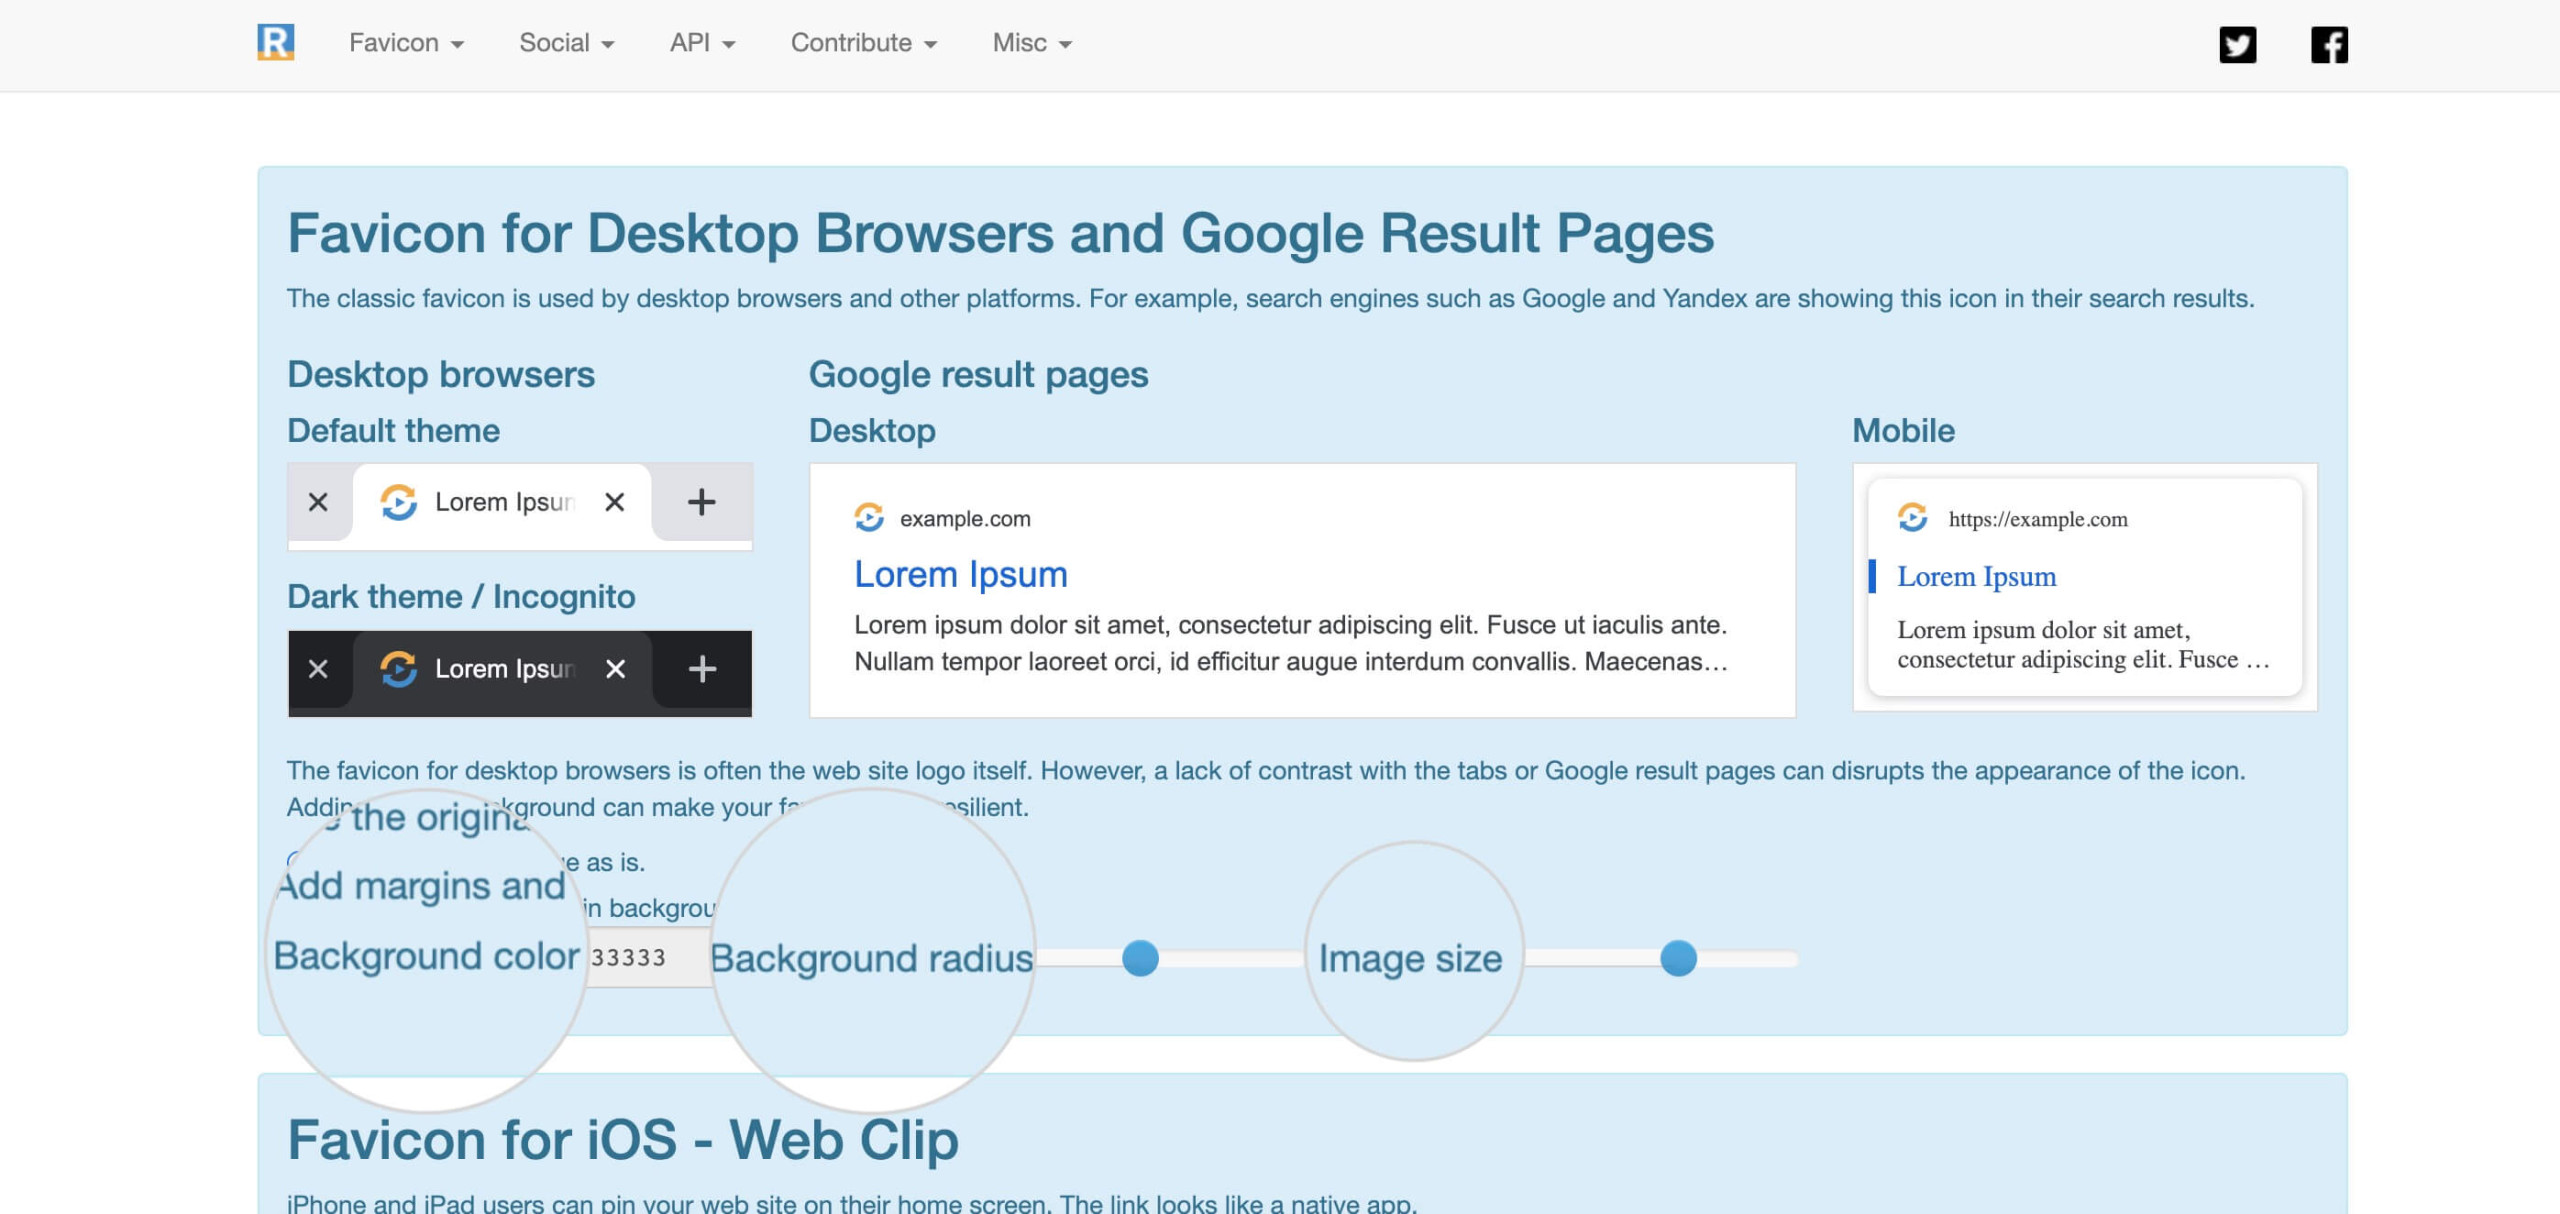Click https://example.com in the Mobile result
The image size is (2560, 1214).
click(x=2038, y=519)
